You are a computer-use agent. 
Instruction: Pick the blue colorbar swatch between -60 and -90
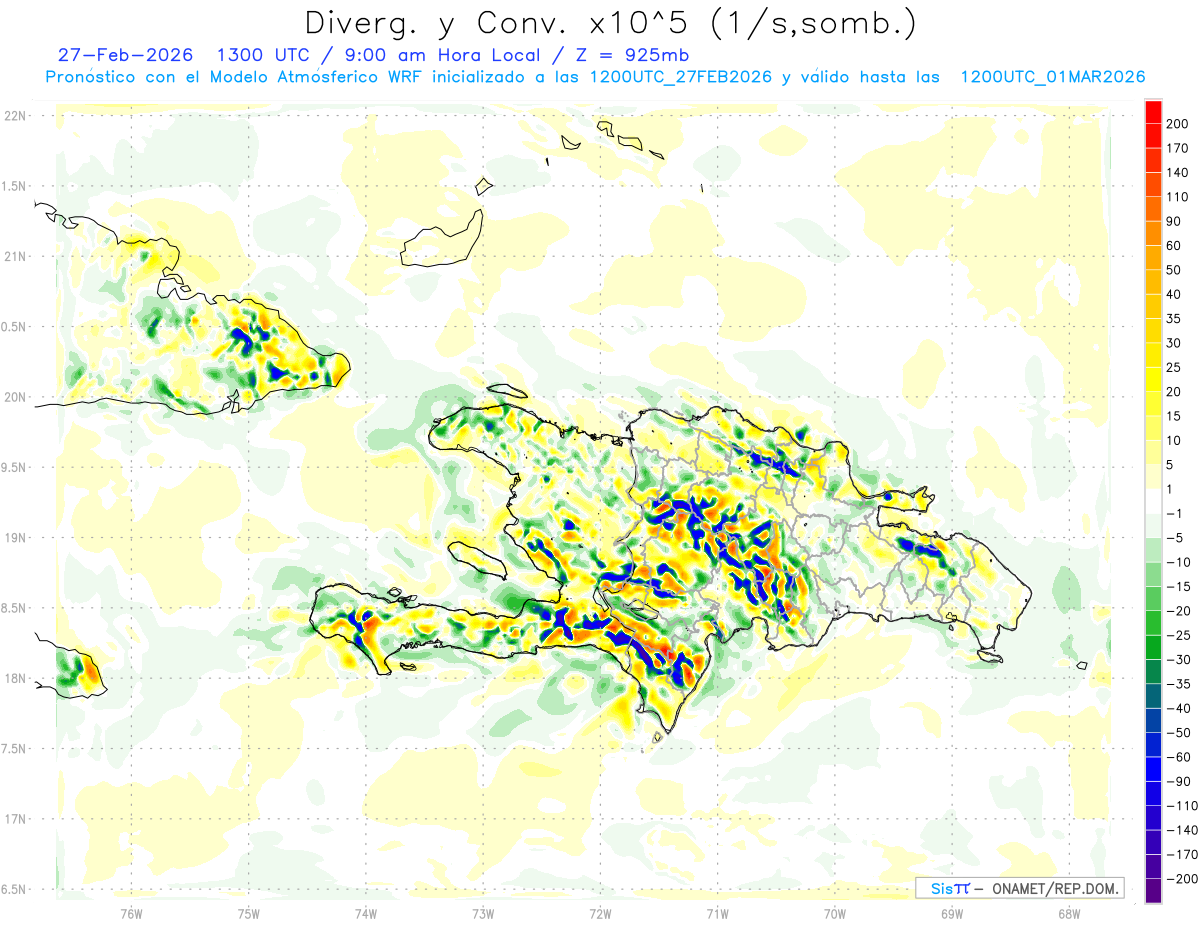pos(1153,769)
